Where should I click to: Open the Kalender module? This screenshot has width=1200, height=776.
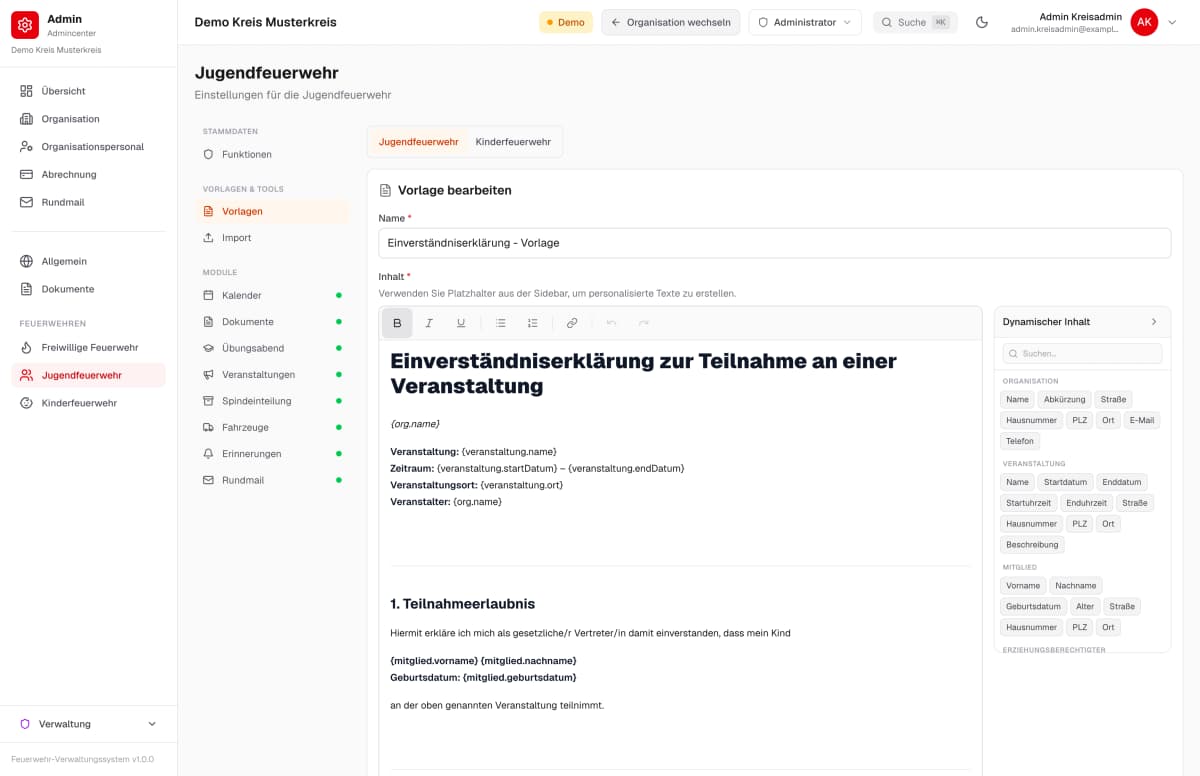coord(272,295)
